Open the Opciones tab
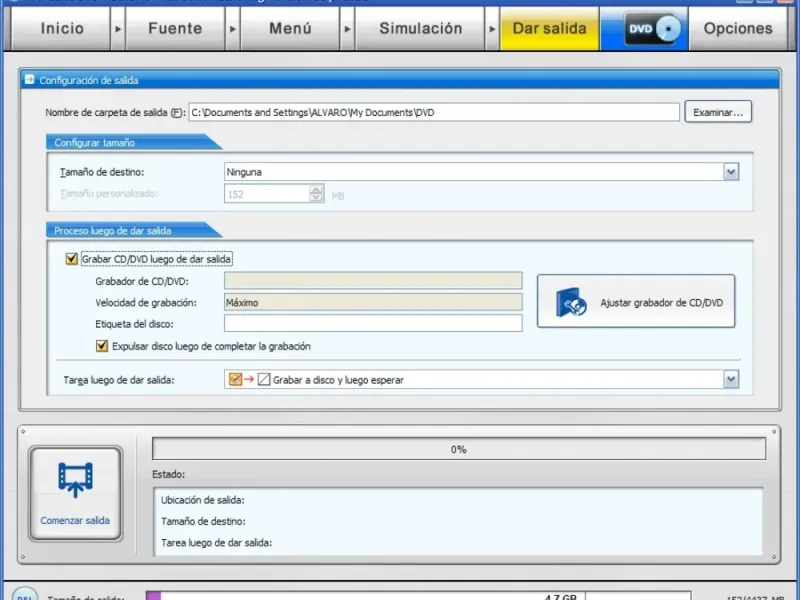Screen dimensions: 800x600 738,29
